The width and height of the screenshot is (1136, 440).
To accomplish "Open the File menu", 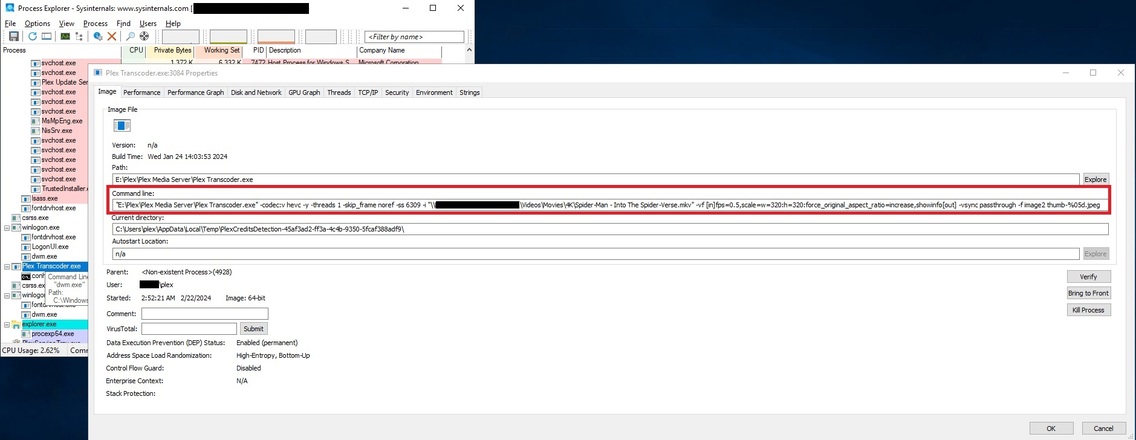I will (10, 23).
